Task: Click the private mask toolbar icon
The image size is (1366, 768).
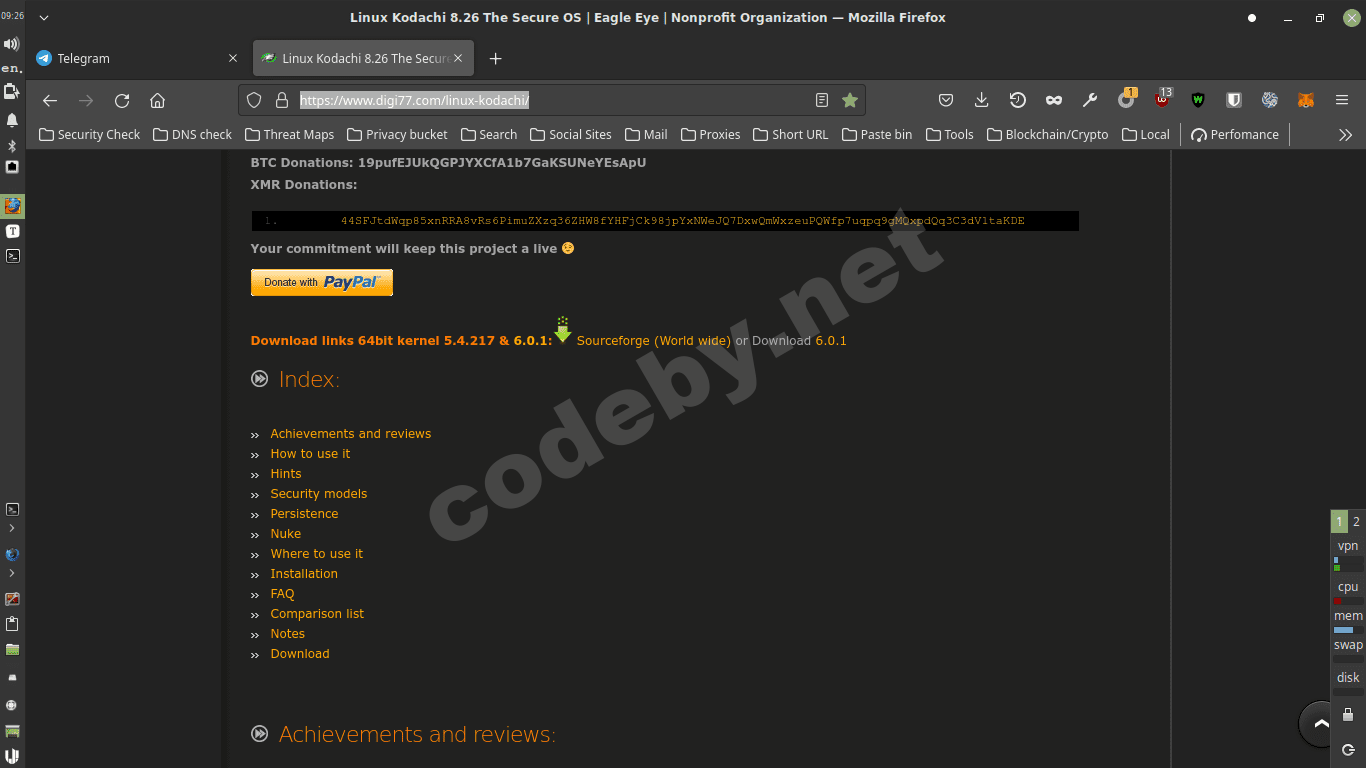Action: coord(1054,100)
